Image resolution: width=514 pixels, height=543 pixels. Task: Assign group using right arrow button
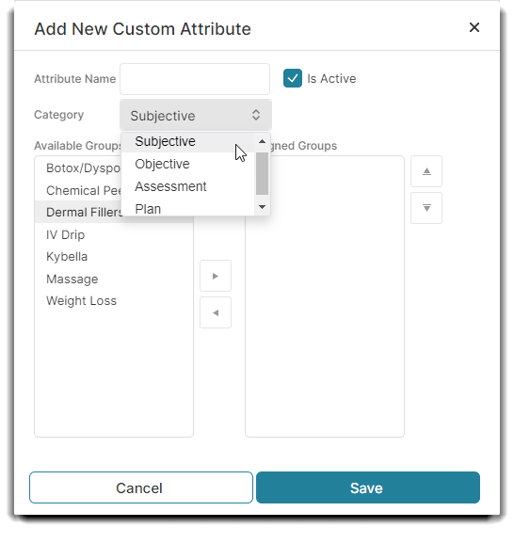tap(215, 276)
